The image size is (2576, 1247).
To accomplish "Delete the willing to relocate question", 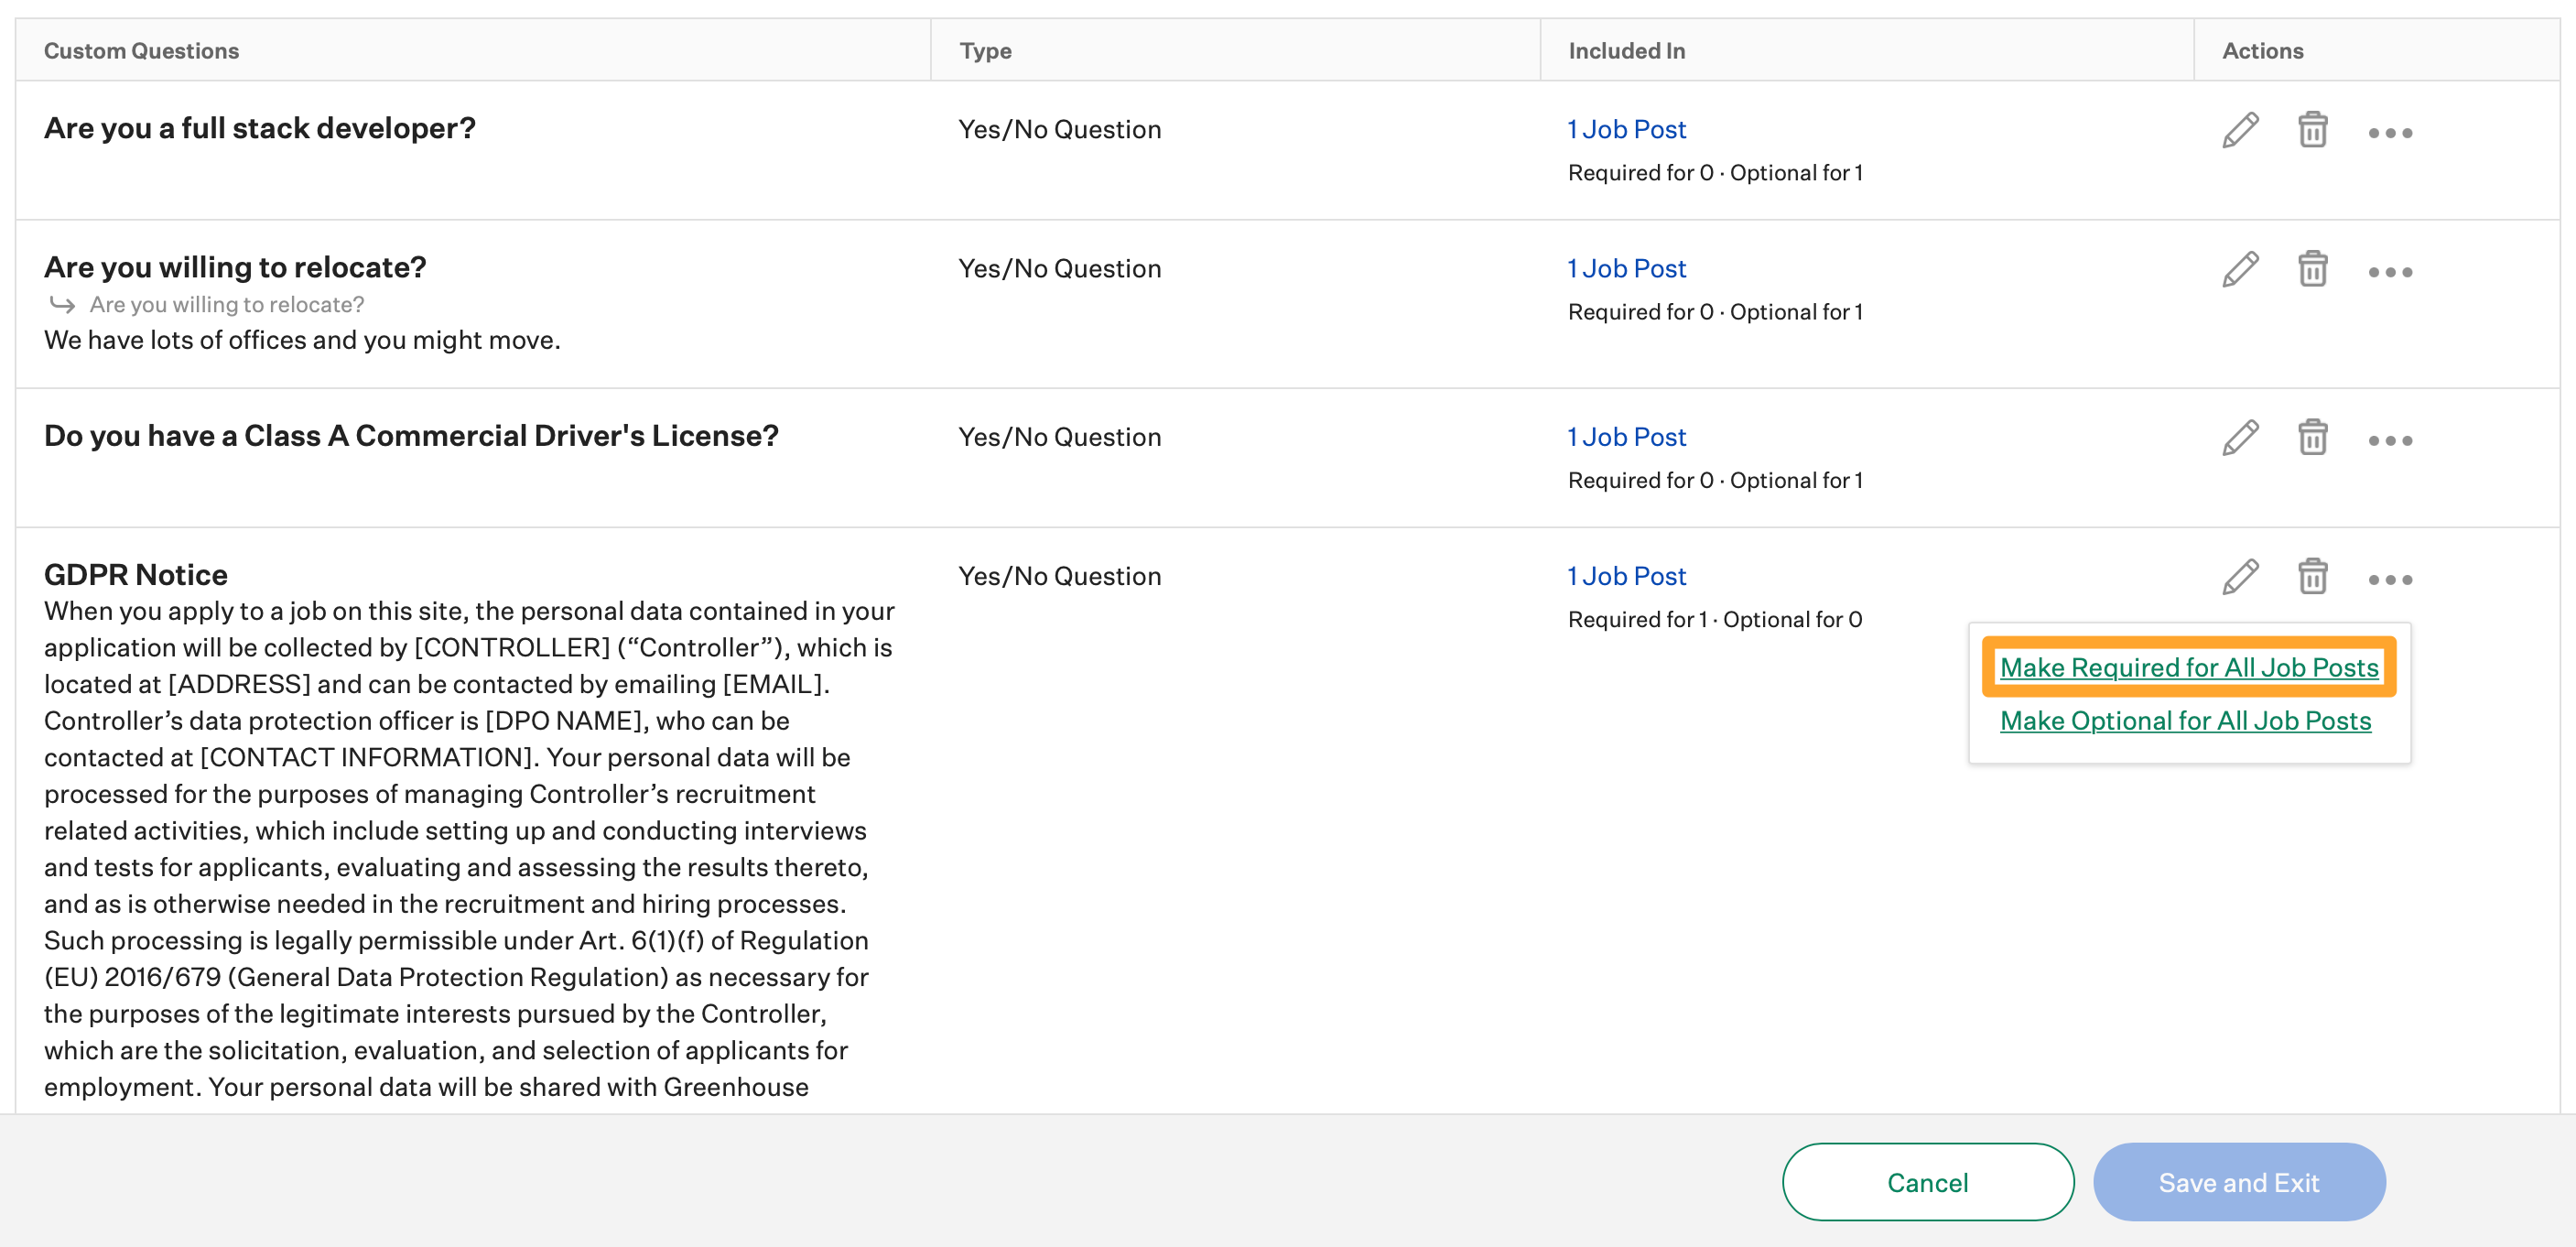I will (2312, 269).
